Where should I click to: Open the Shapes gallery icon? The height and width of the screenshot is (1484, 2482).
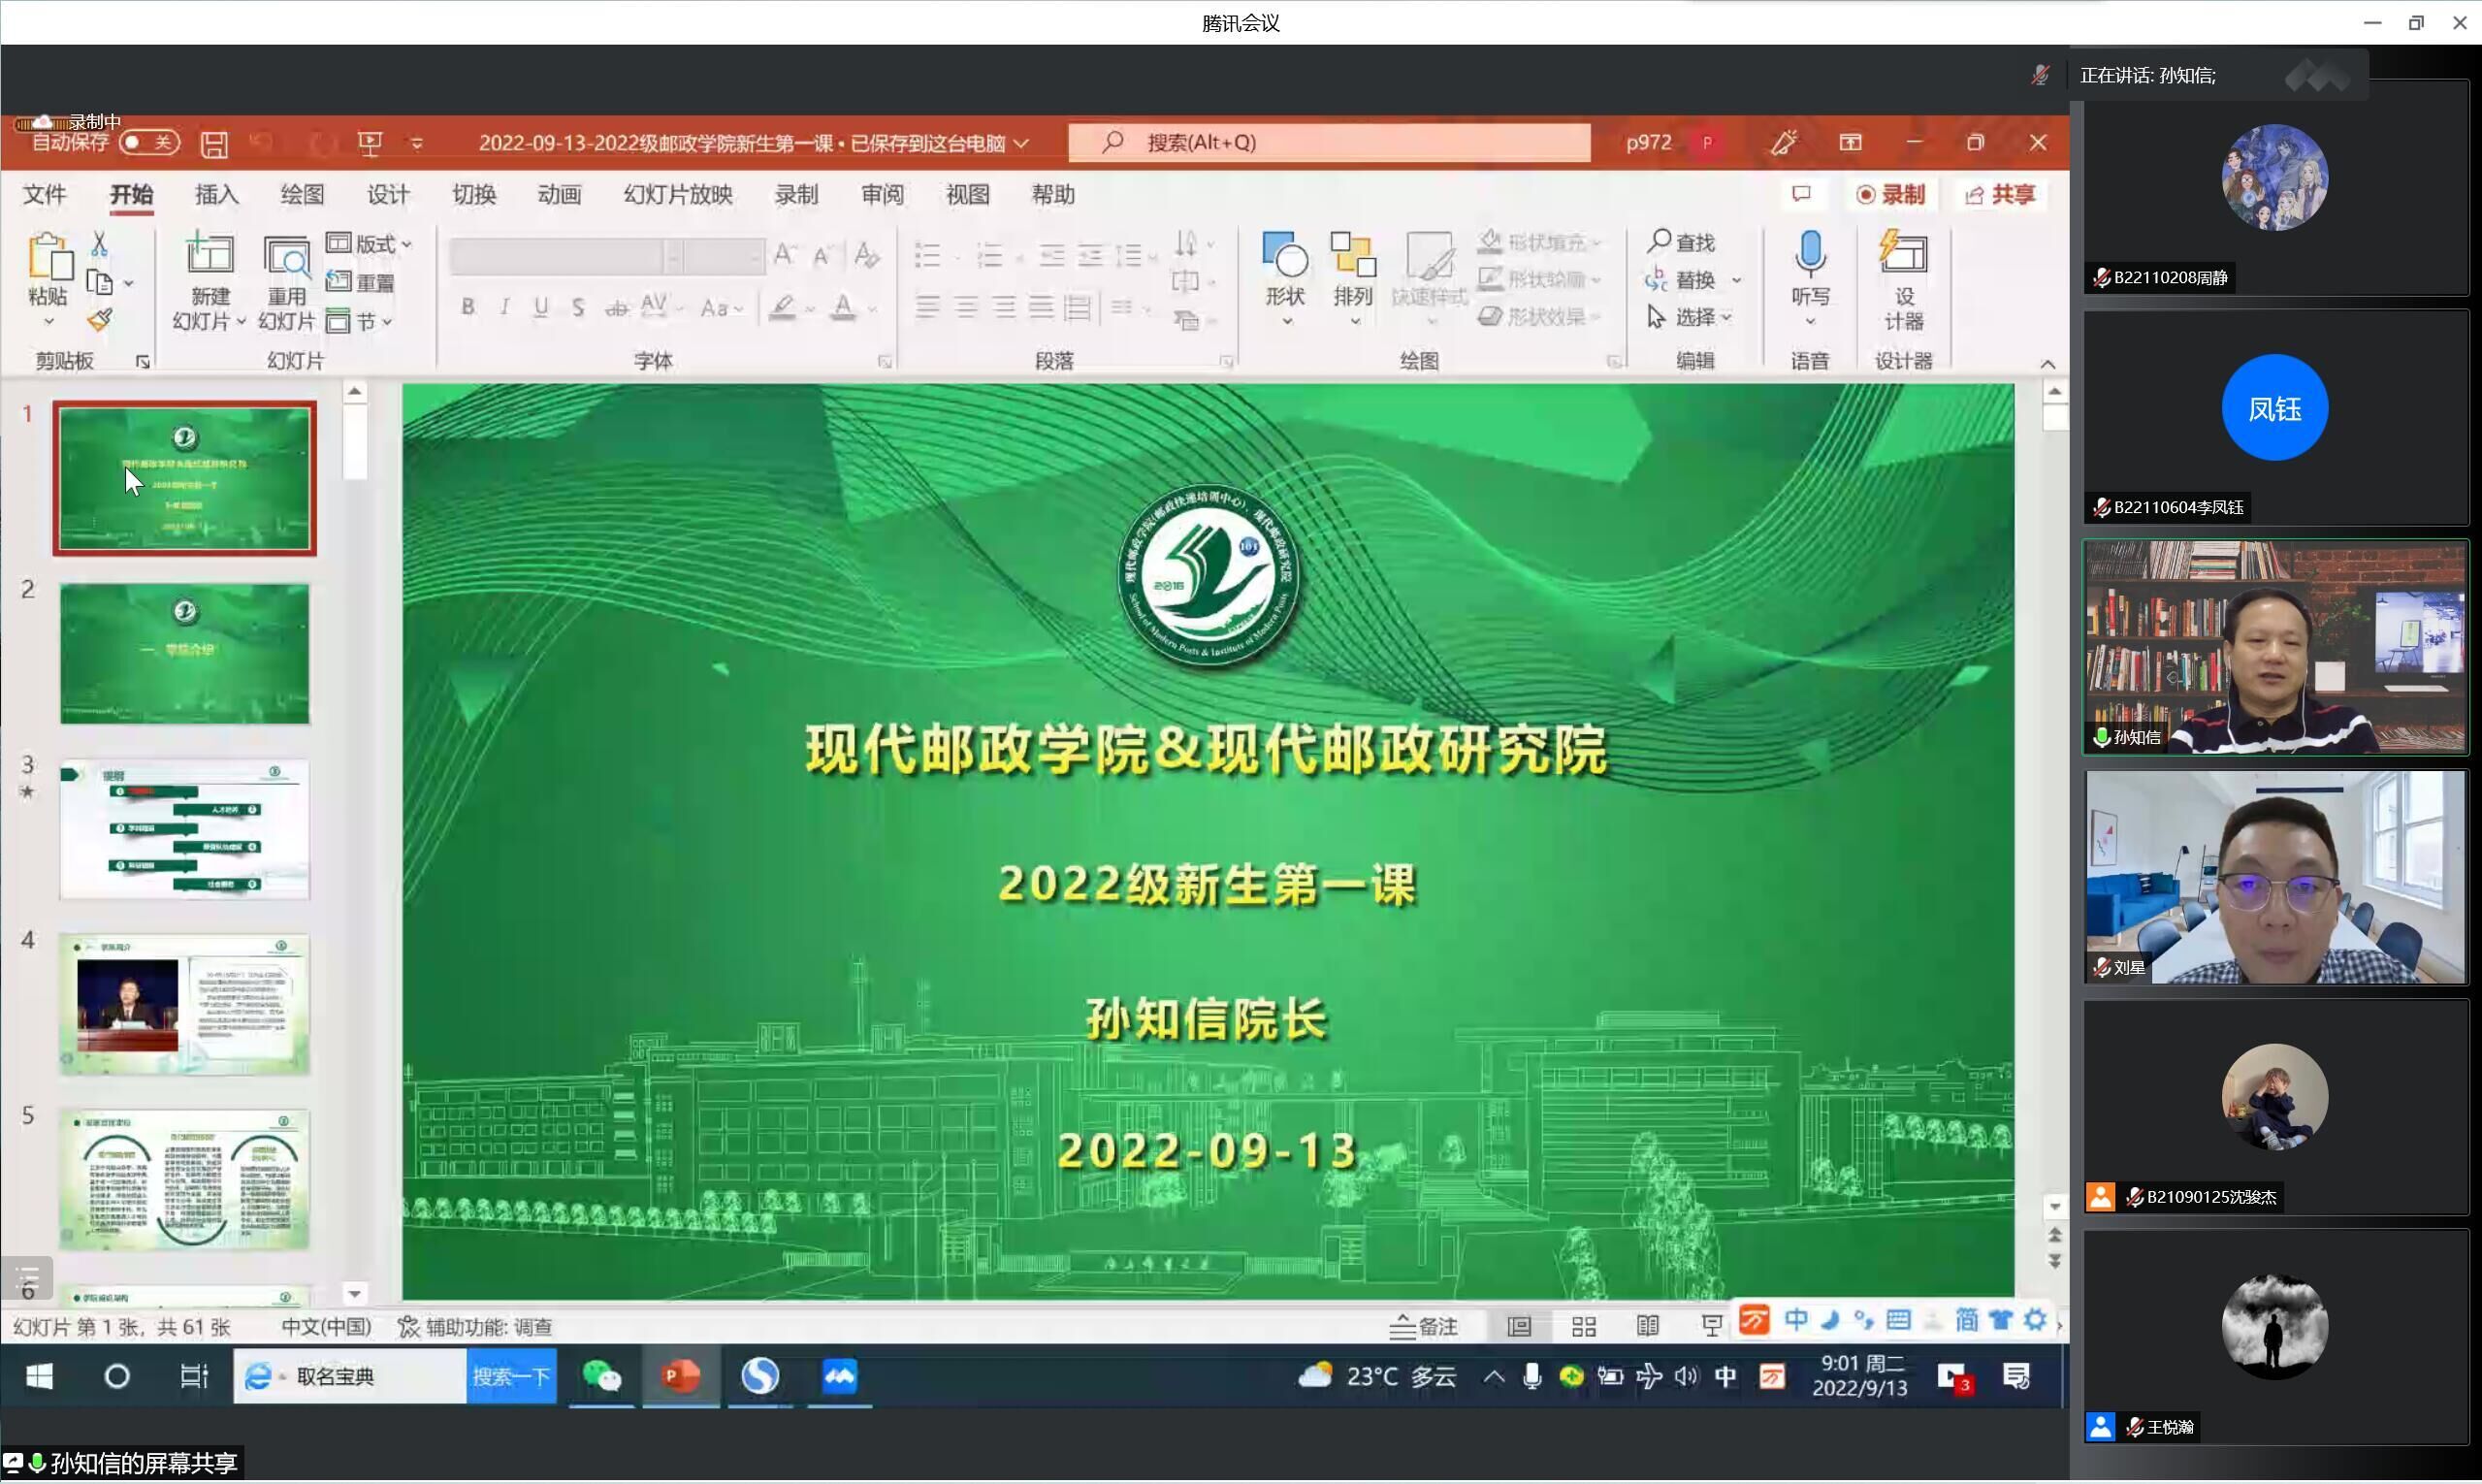(1285, 258)
